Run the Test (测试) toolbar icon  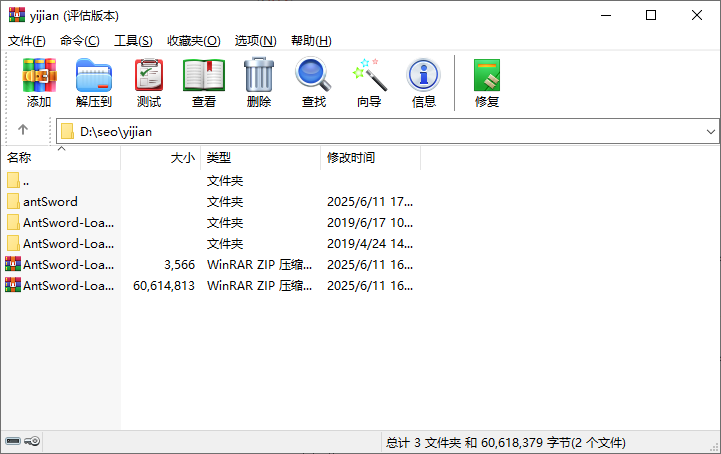pos(149,75)
